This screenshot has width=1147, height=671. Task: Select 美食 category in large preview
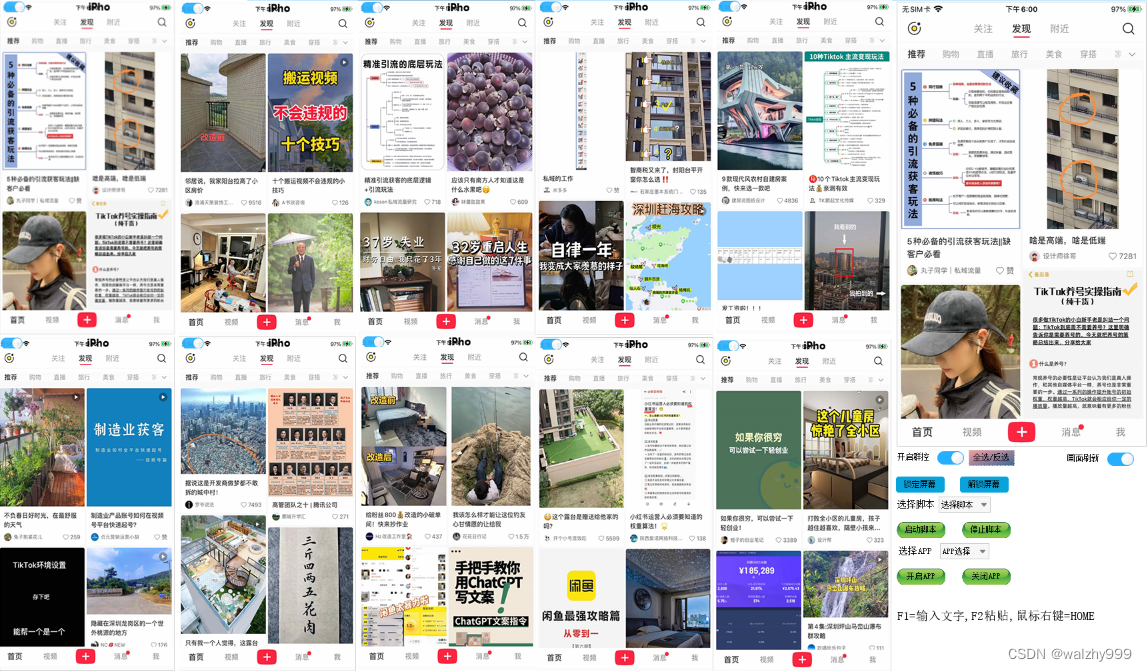coord(1053,54)
